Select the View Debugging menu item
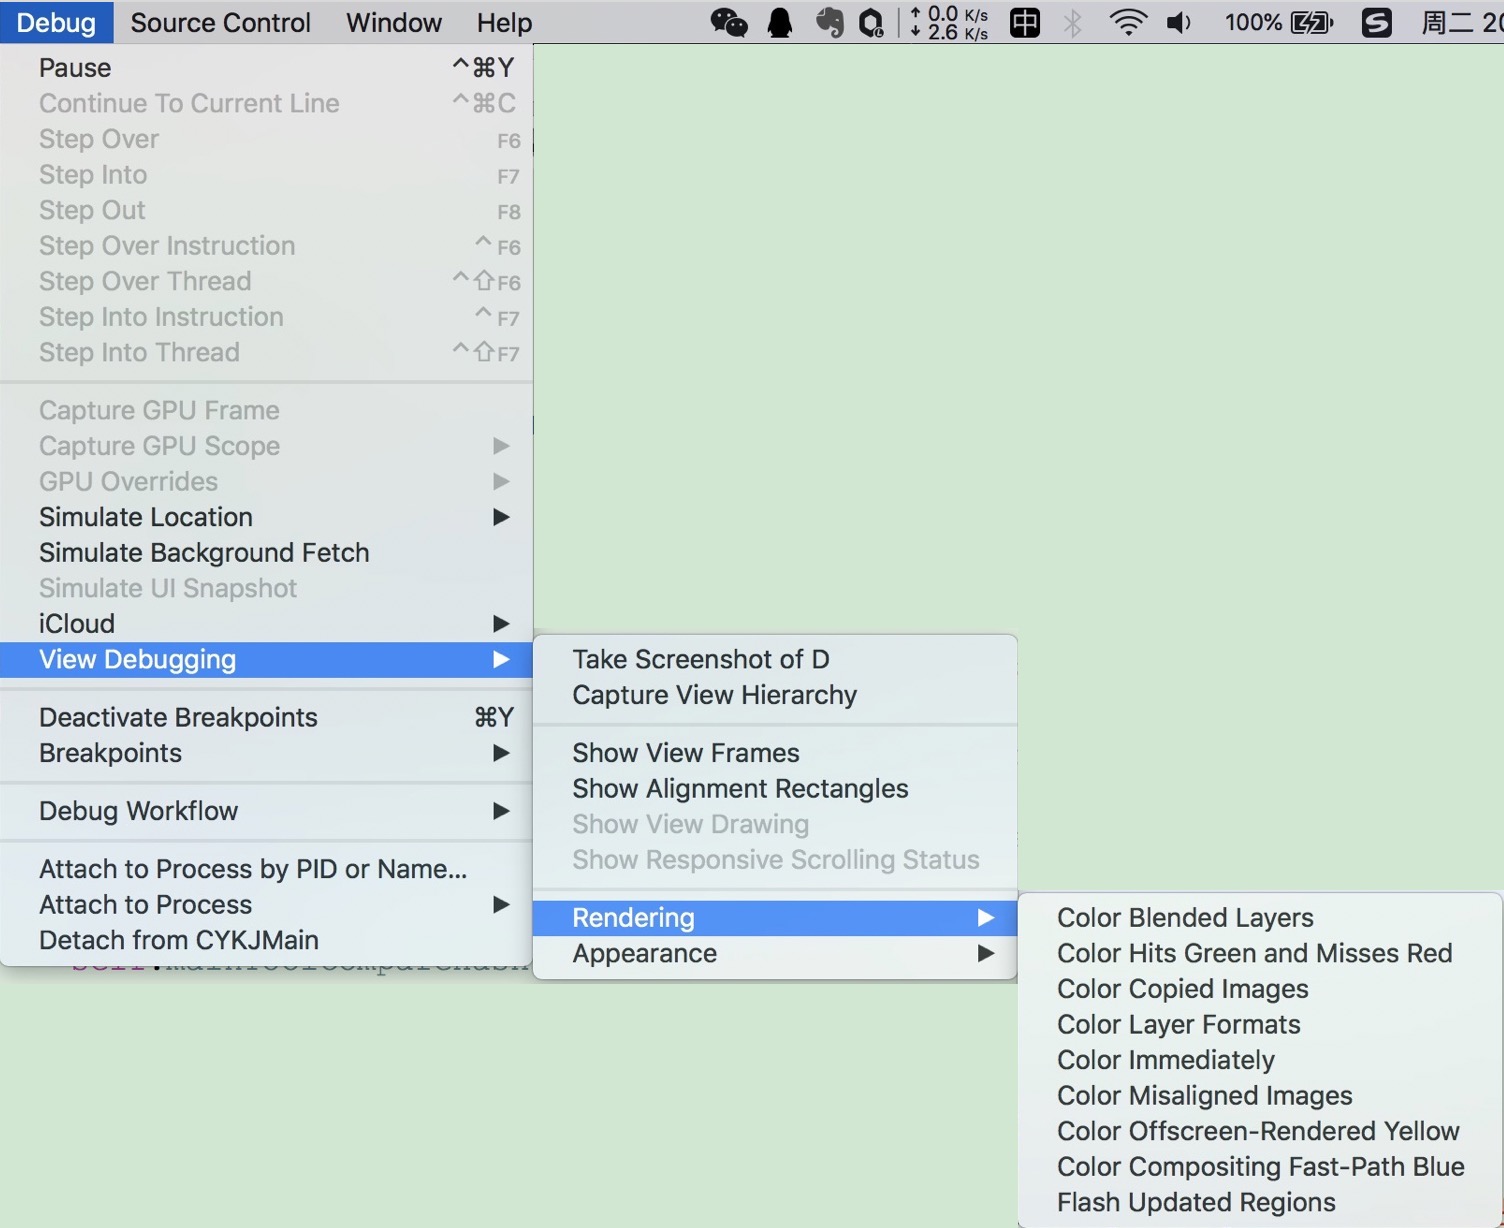The width and height of the screenshot is (1504, 1228). [267, 660]
